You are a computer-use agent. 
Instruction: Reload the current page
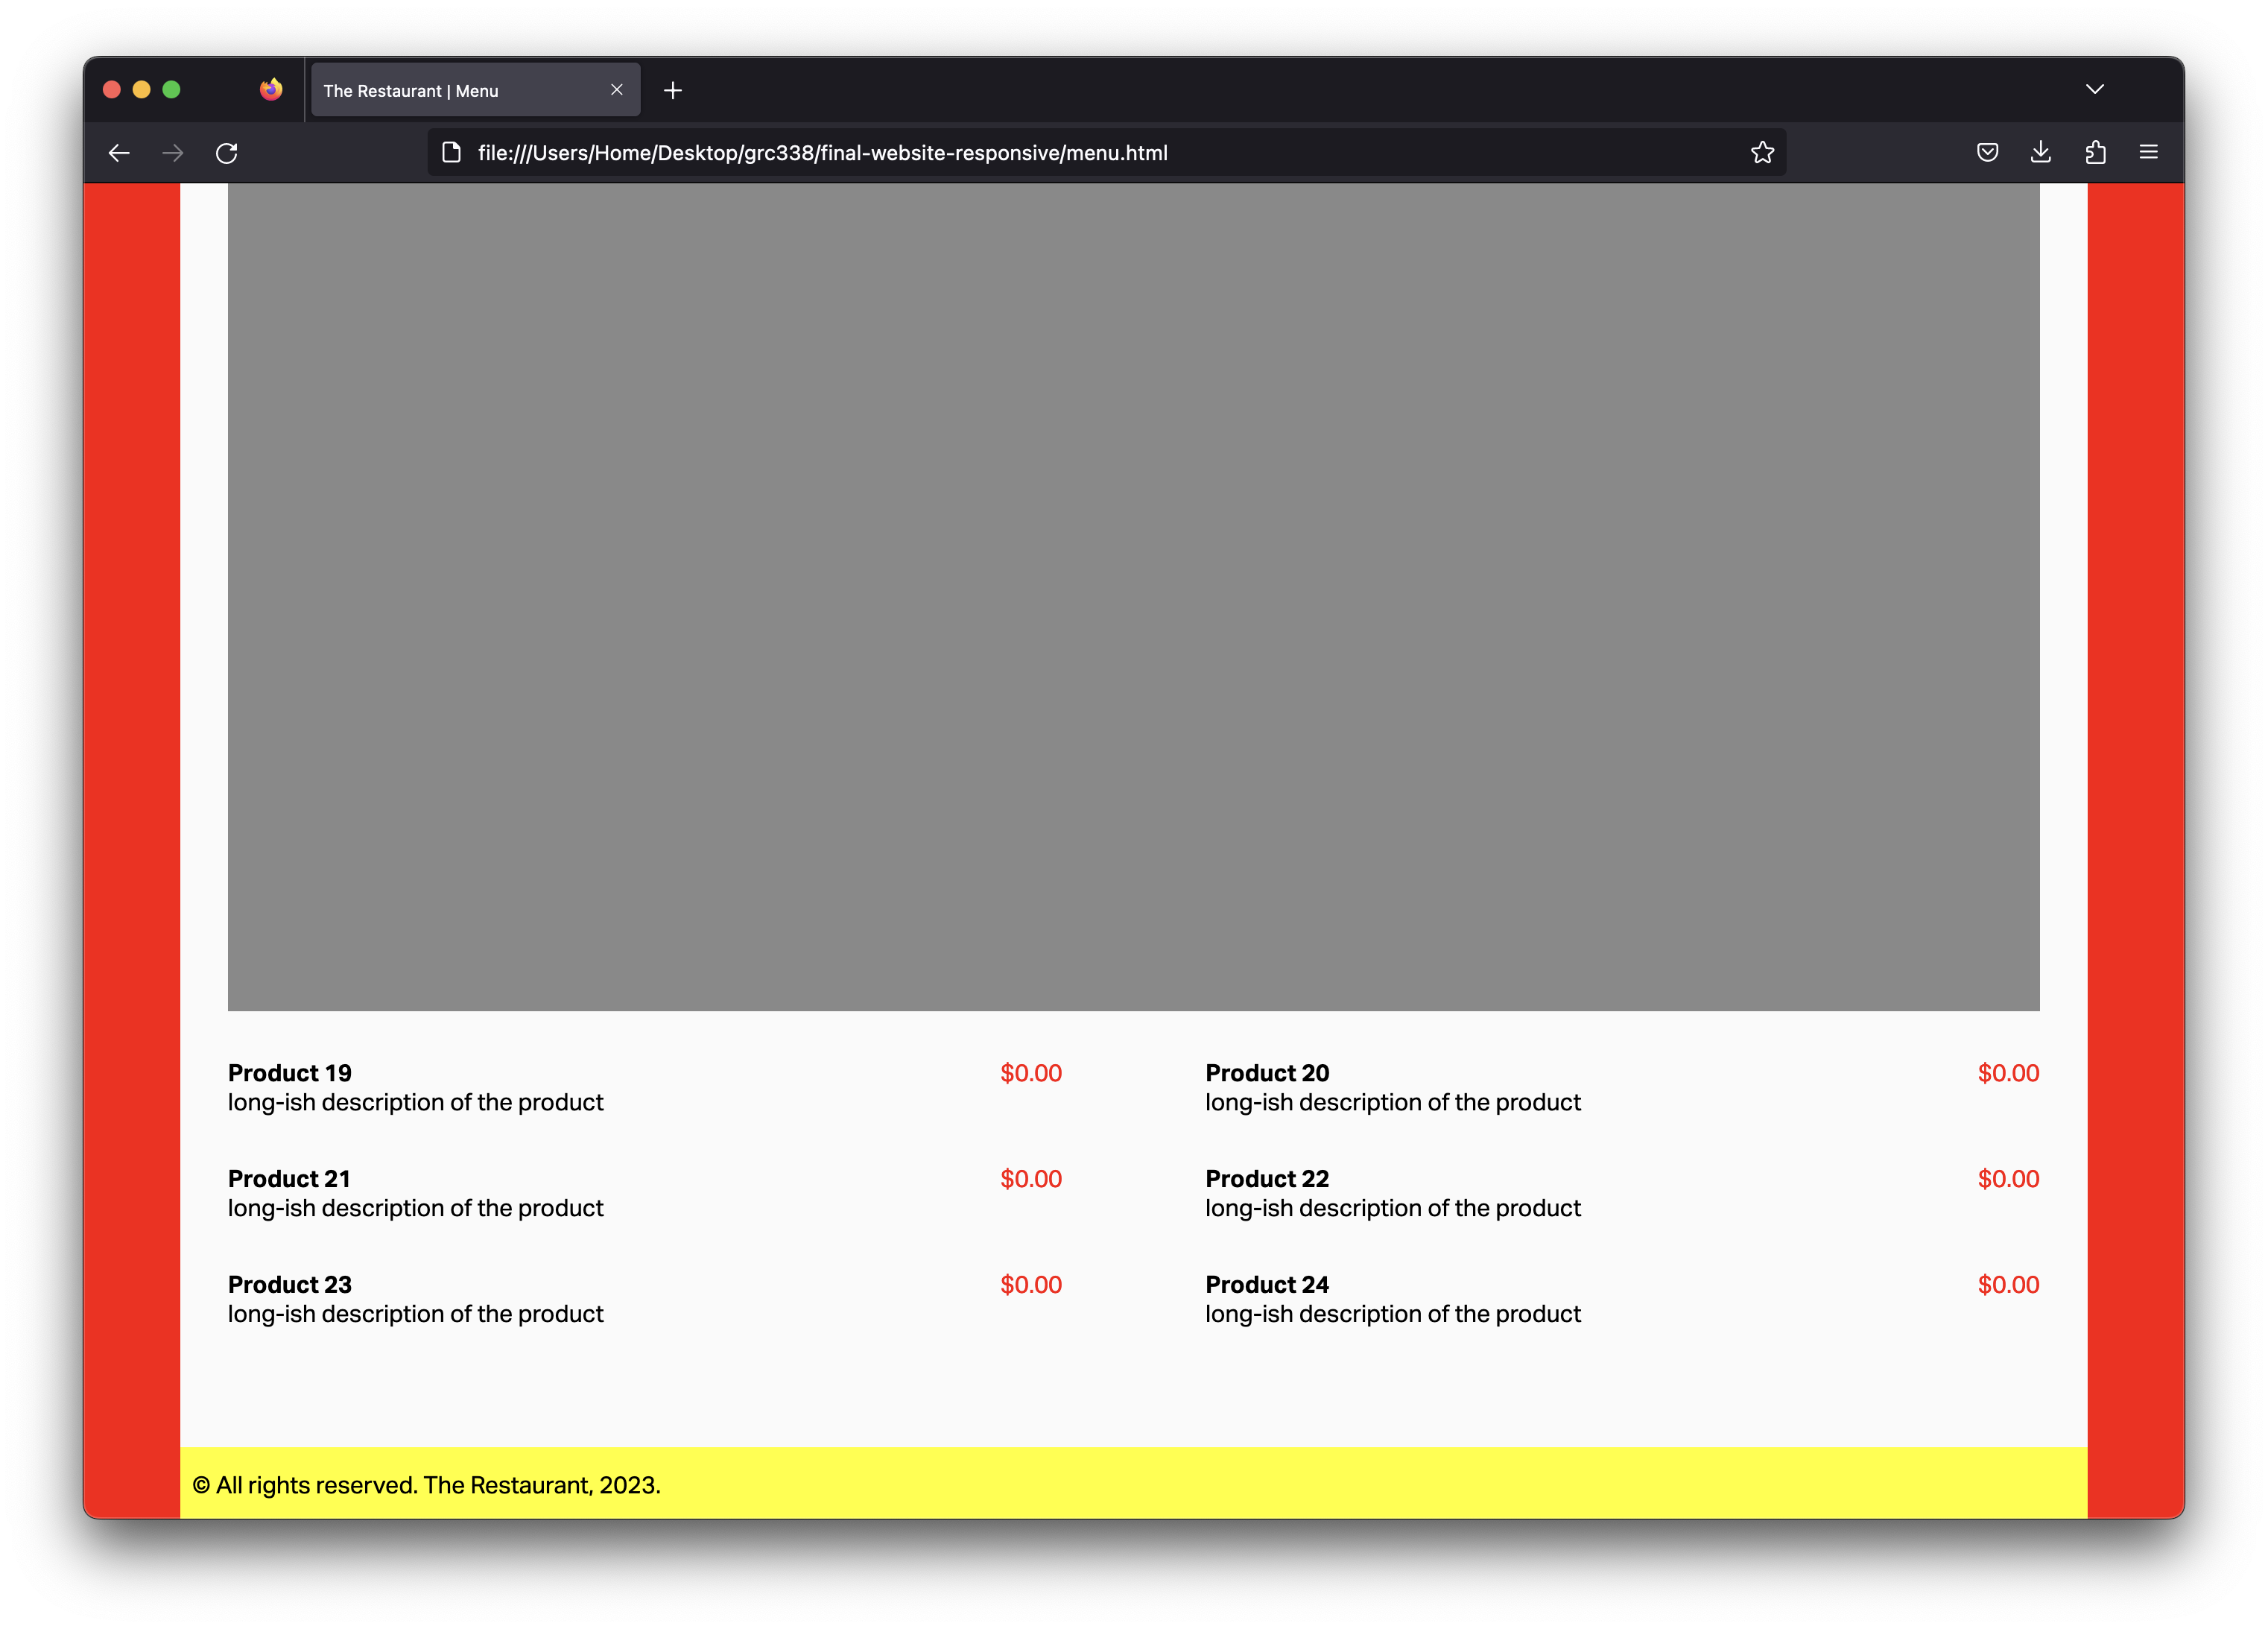click(x=227, y=153)
